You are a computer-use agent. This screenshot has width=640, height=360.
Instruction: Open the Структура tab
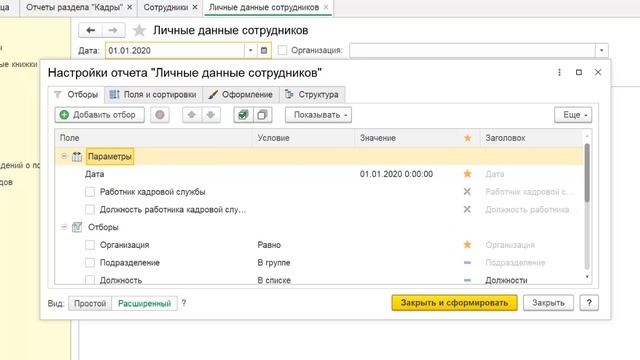(312, 95)
